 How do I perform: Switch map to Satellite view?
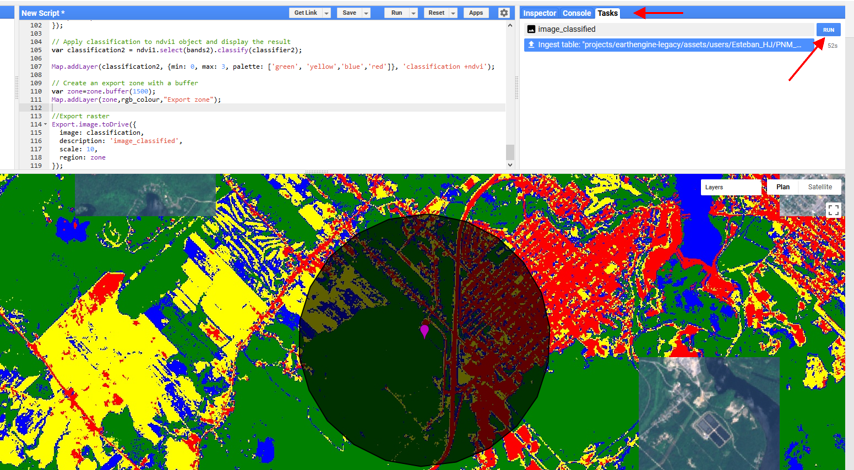(x=820, y=187)
